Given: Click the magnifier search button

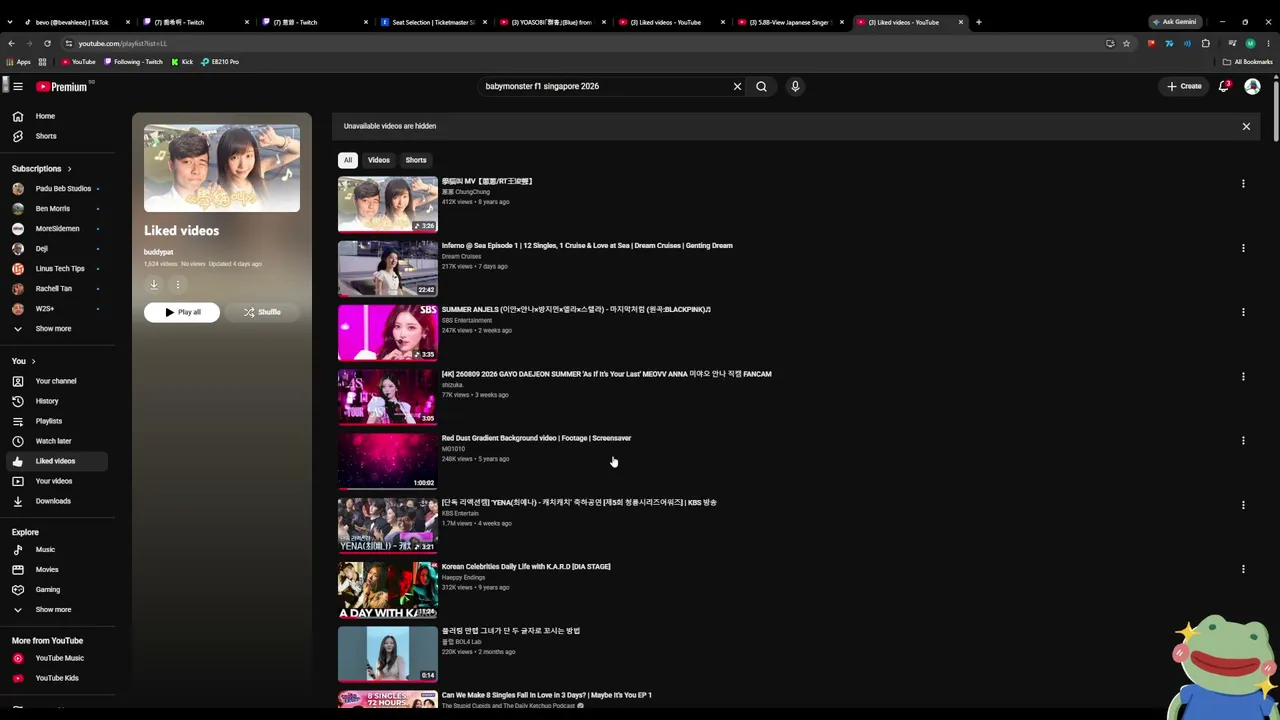Looking at the screenshot, I should tap(762, 87).
